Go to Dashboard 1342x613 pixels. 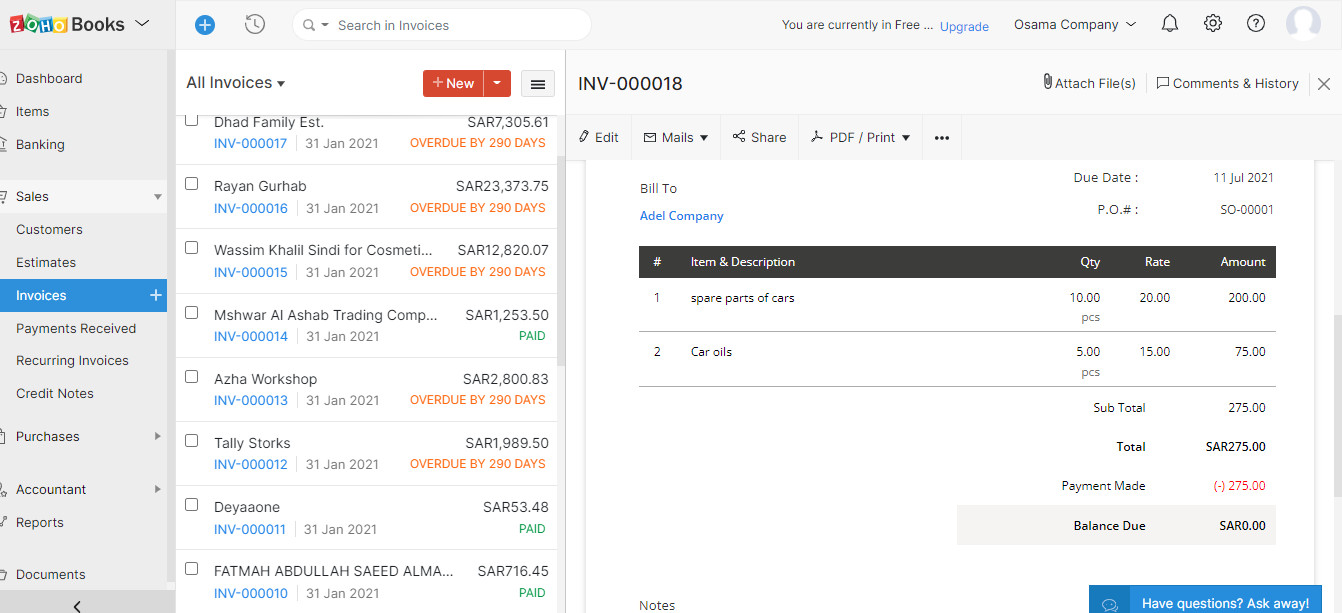pyautogui.click(x=49, y=79)
